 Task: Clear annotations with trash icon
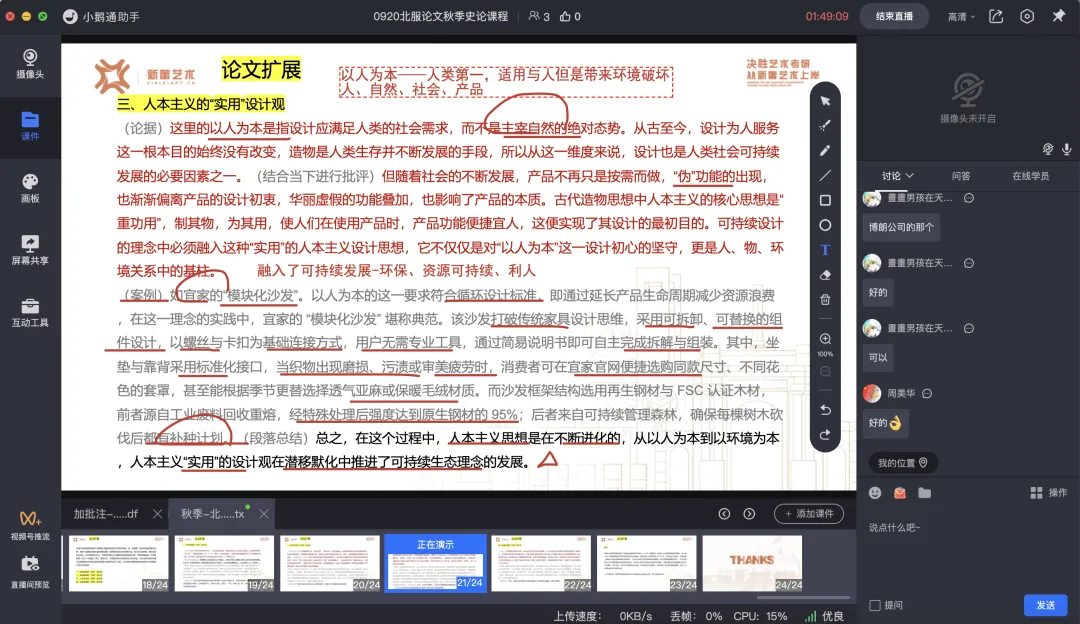[825, 300]
